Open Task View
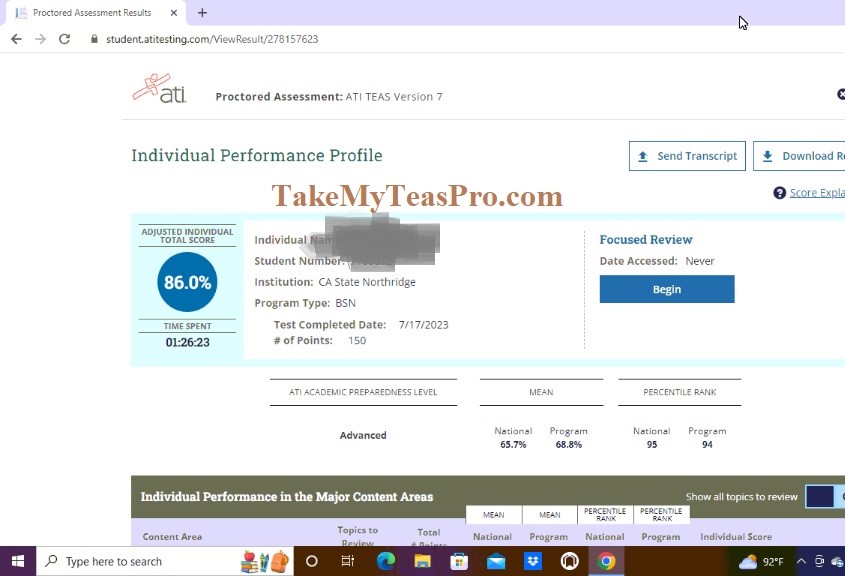The width and height of the screenshot is (845, 576). pos(348,561)
